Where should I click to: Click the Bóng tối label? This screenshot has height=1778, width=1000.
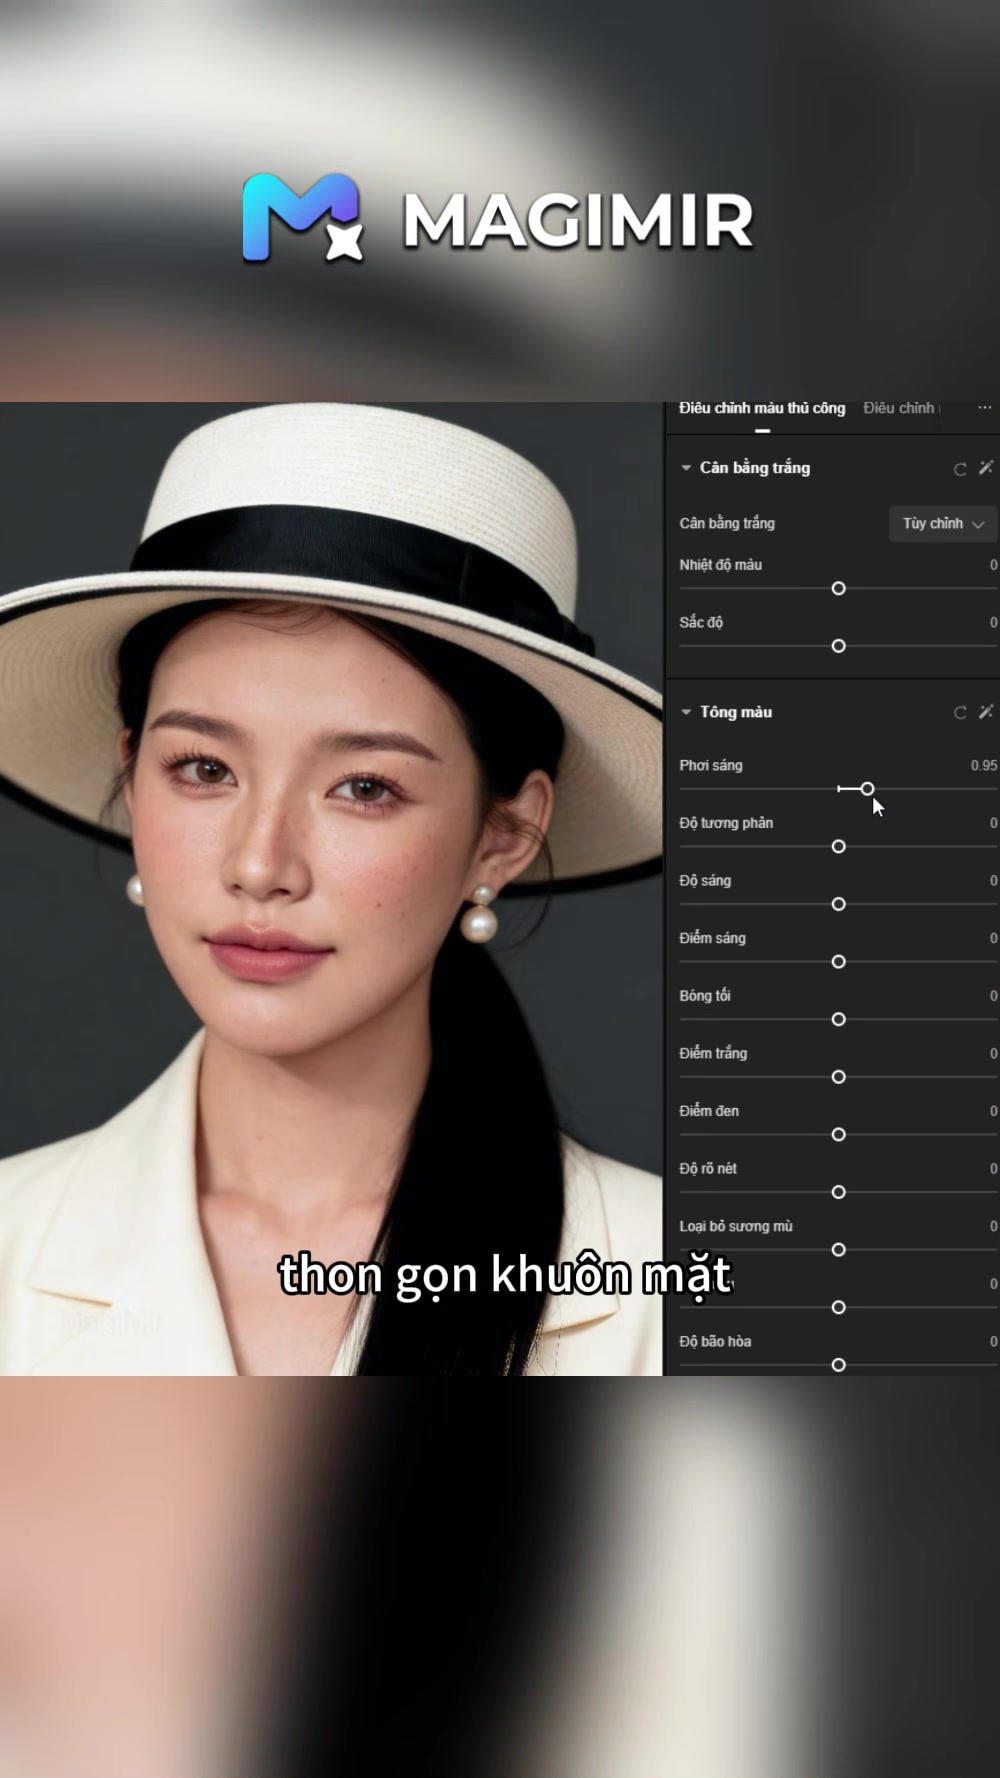(705, 996)
